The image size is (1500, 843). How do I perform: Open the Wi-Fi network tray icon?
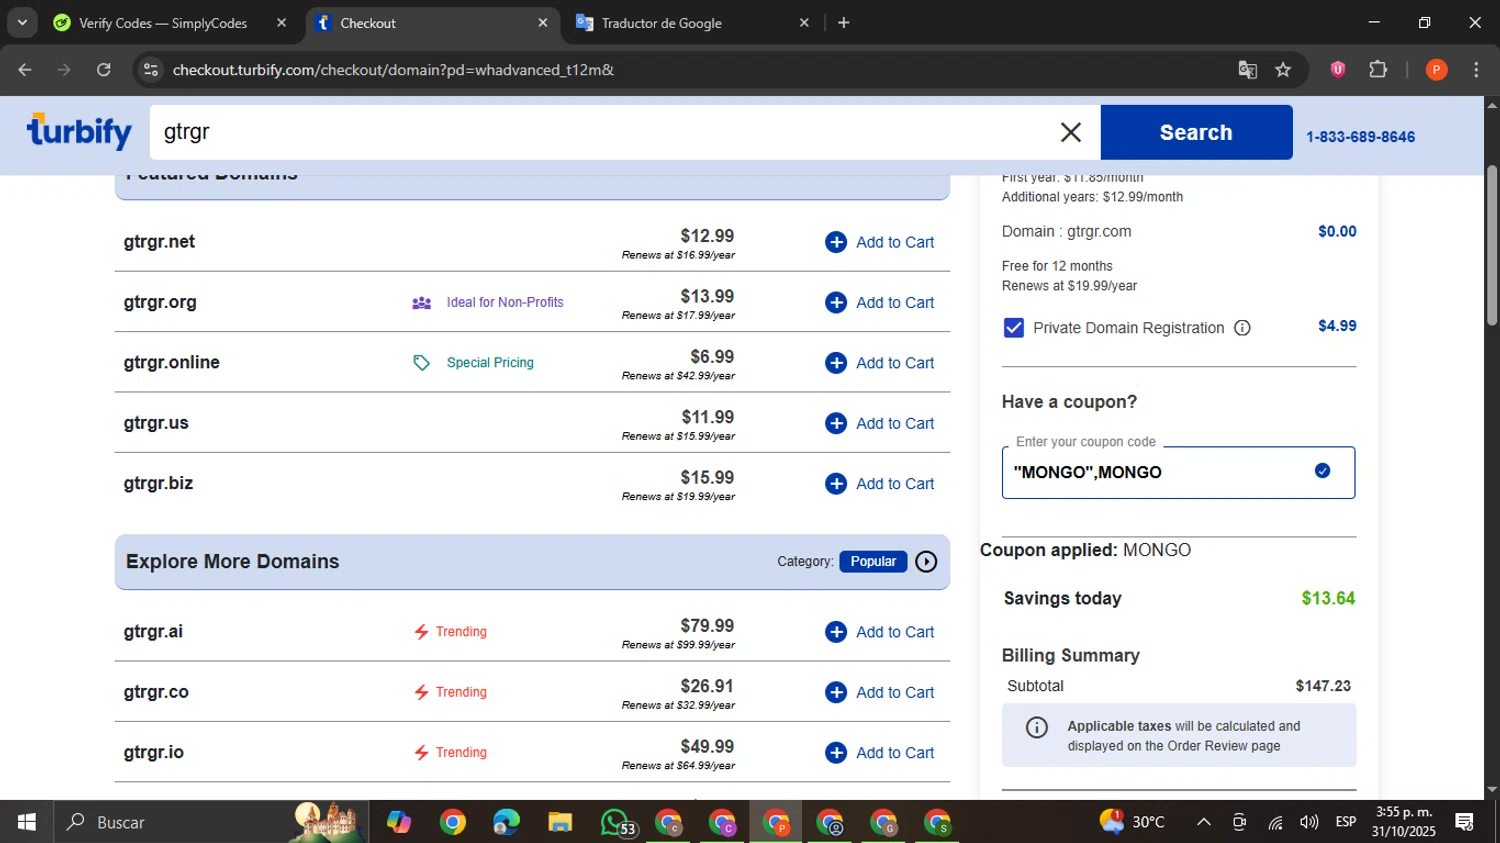(x=1275, y=822)
